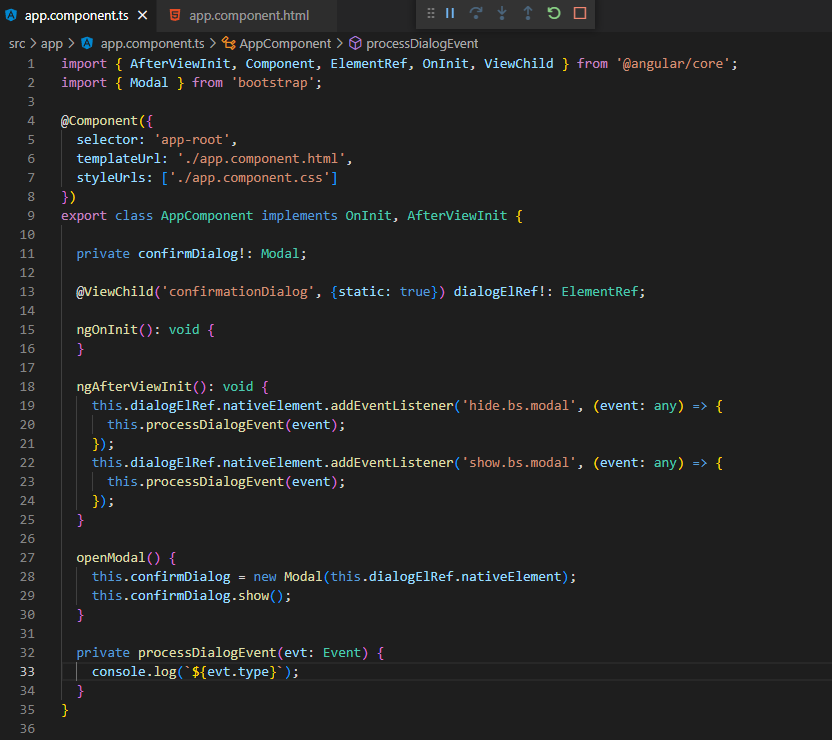
Task: Click the Angular icon on app.component.ts tab
Action: point(12,15)
